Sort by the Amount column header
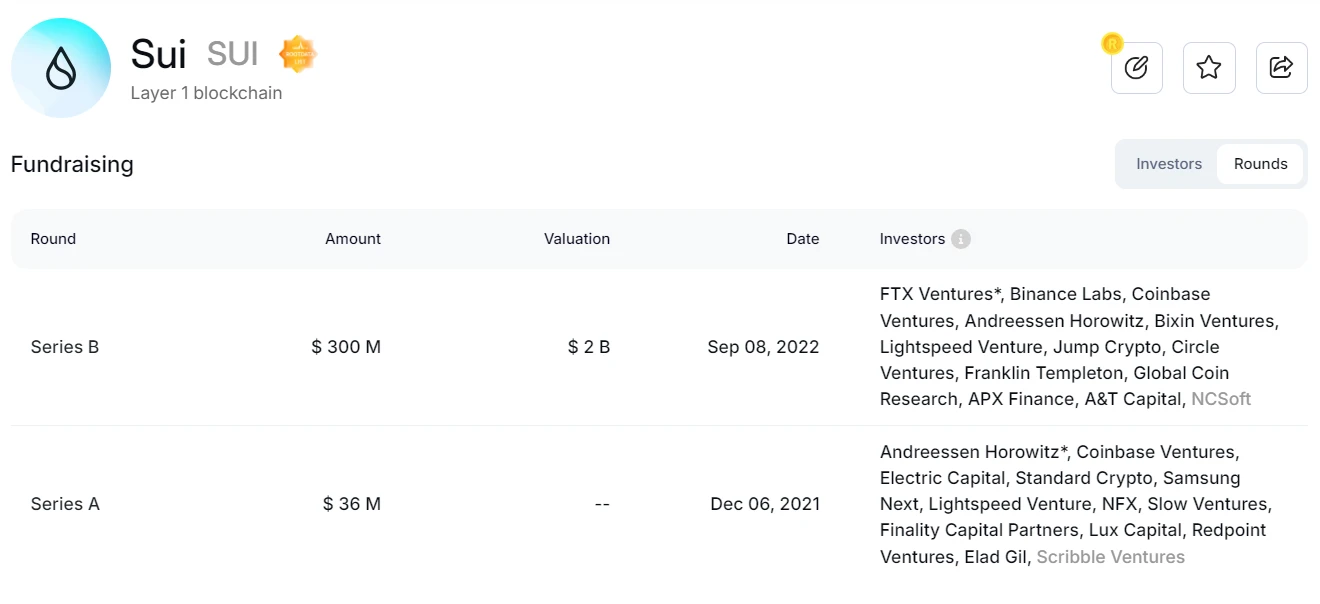Viewport: 1320px width, 604px height. (353, 239)
